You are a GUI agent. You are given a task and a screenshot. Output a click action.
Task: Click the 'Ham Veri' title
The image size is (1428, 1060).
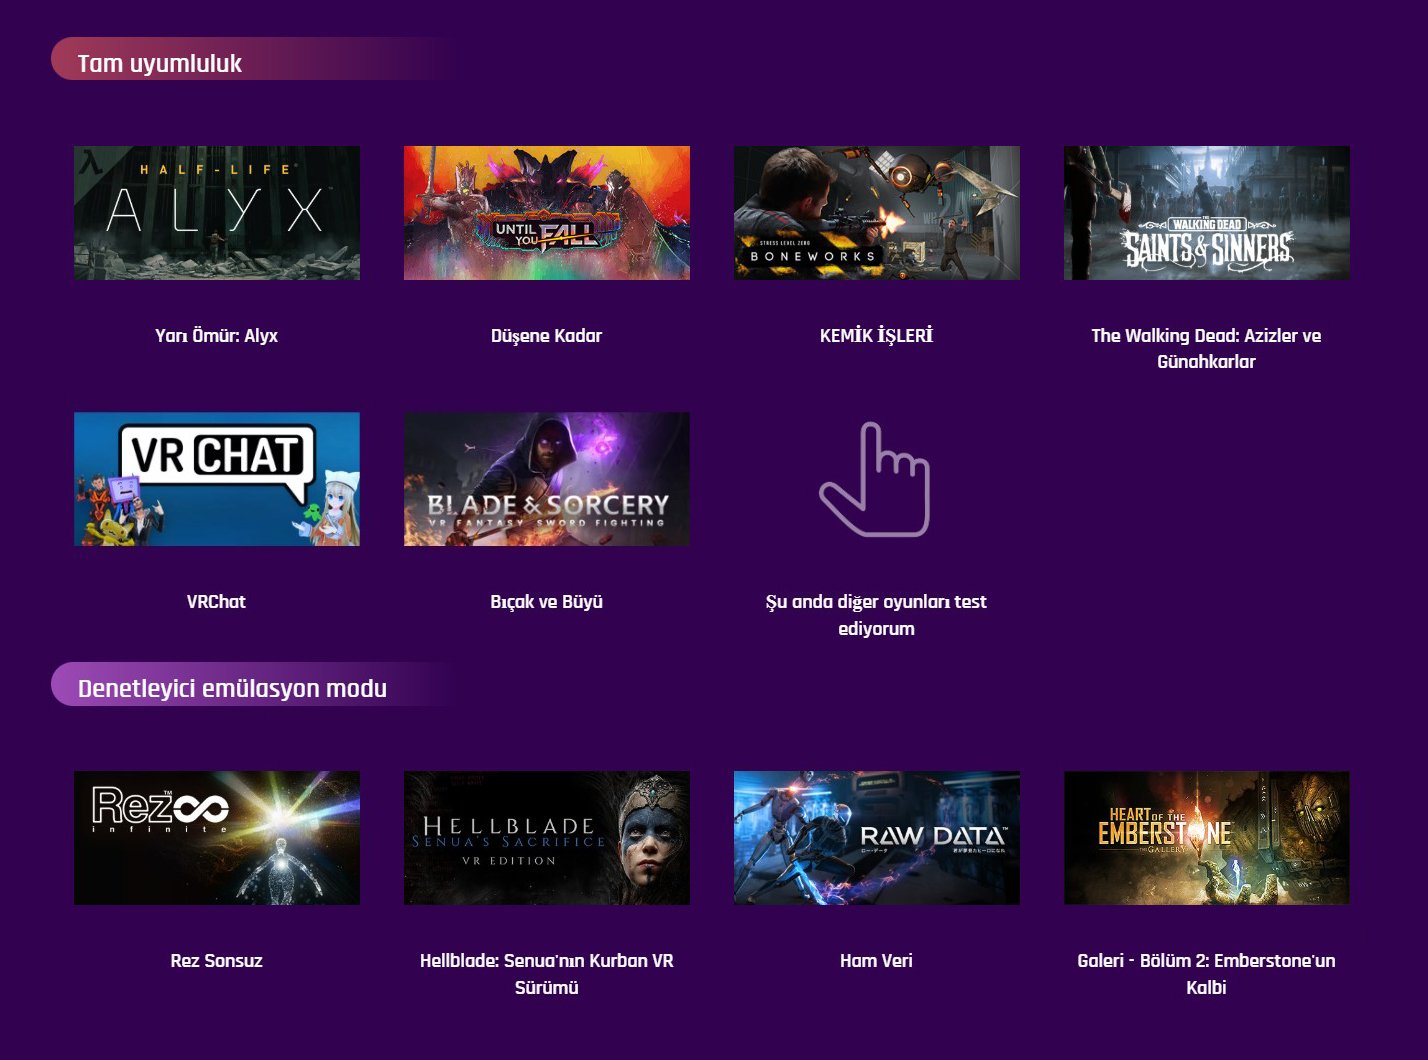(877, 961)
